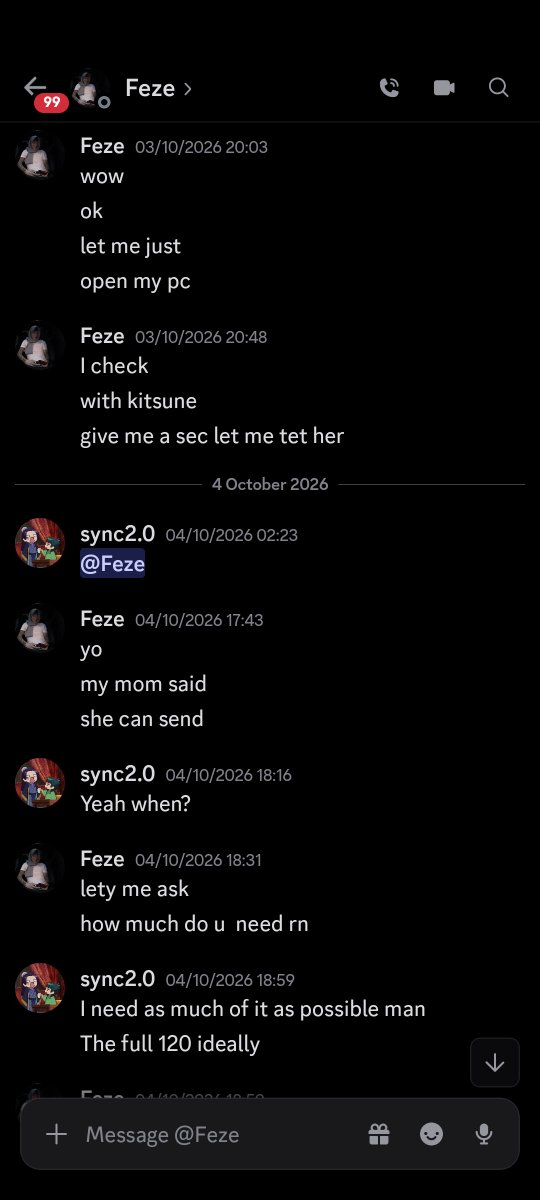Open Feze's avatar in the header
This screenshot has height=1200, width=540.
pyautogui.click(x=90, y=88)
